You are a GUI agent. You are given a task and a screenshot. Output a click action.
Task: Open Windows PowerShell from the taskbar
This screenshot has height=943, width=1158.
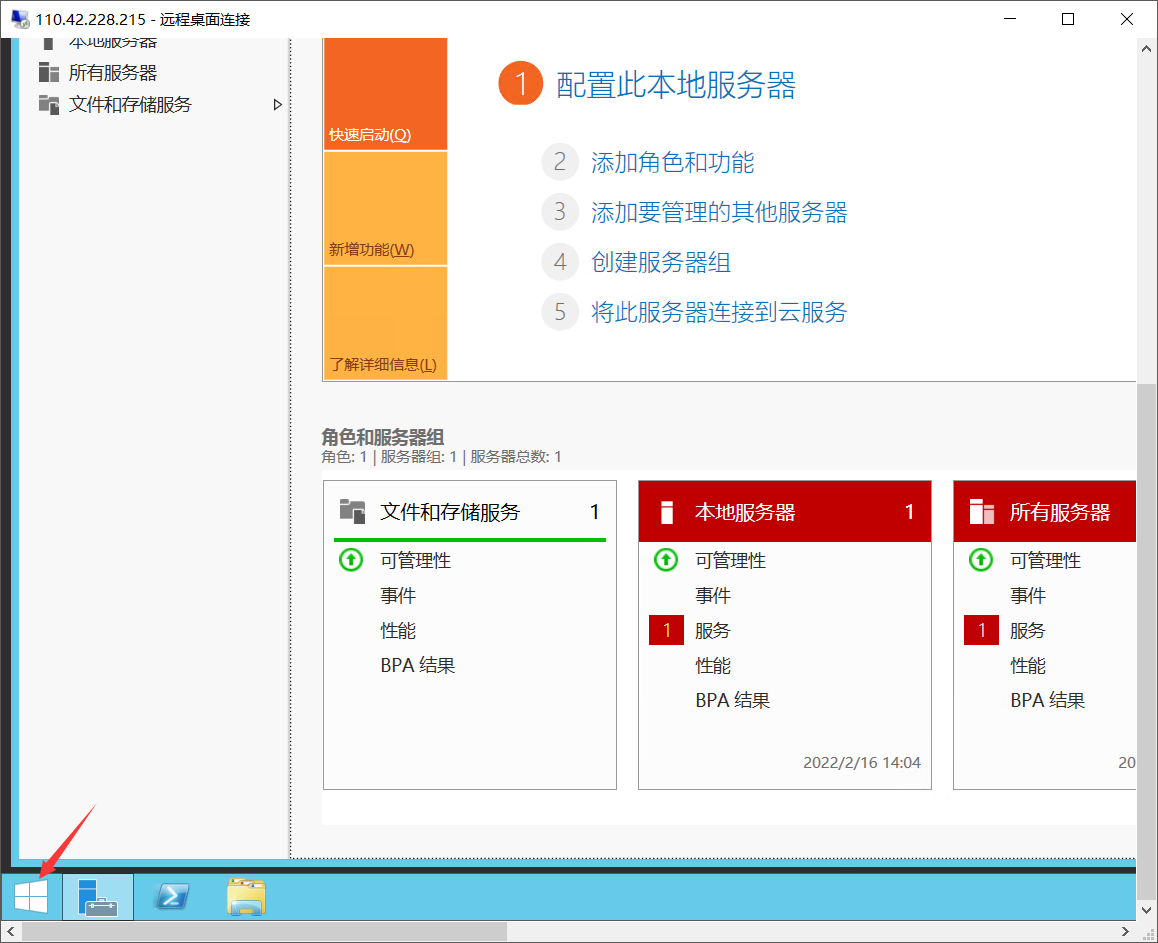171,896
